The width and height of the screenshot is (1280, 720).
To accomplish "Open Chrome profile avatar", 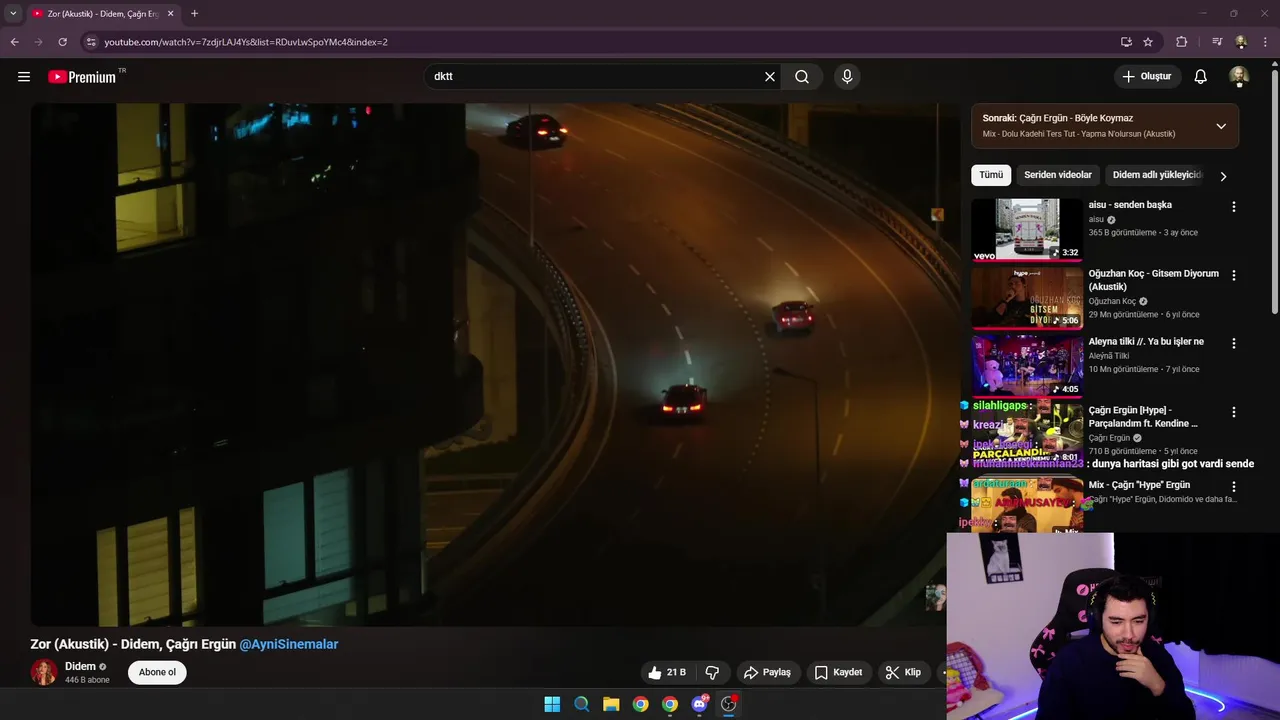I will (x=1241, y=42).
